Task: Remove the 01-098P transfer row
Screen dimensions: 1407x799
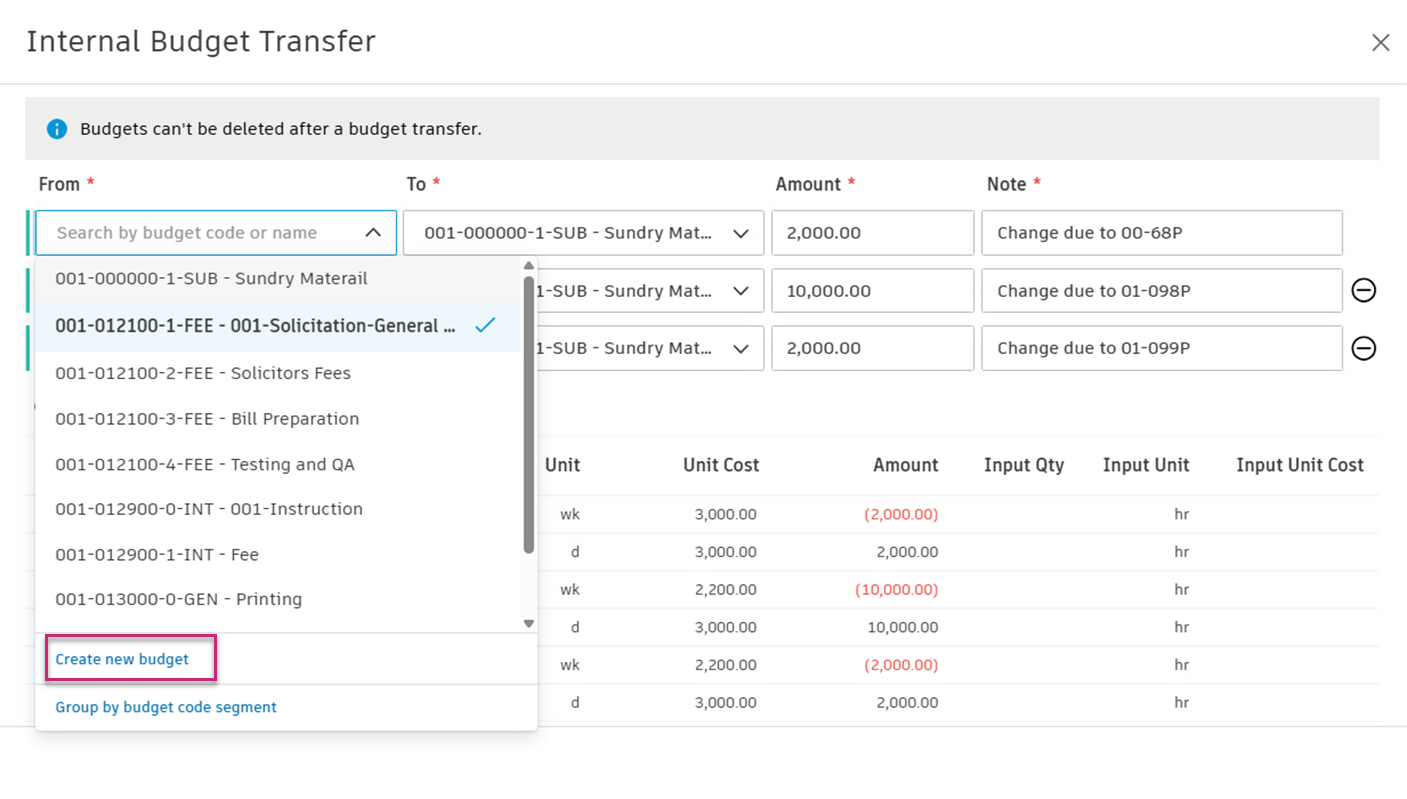Action: [x=1363, y=290]
